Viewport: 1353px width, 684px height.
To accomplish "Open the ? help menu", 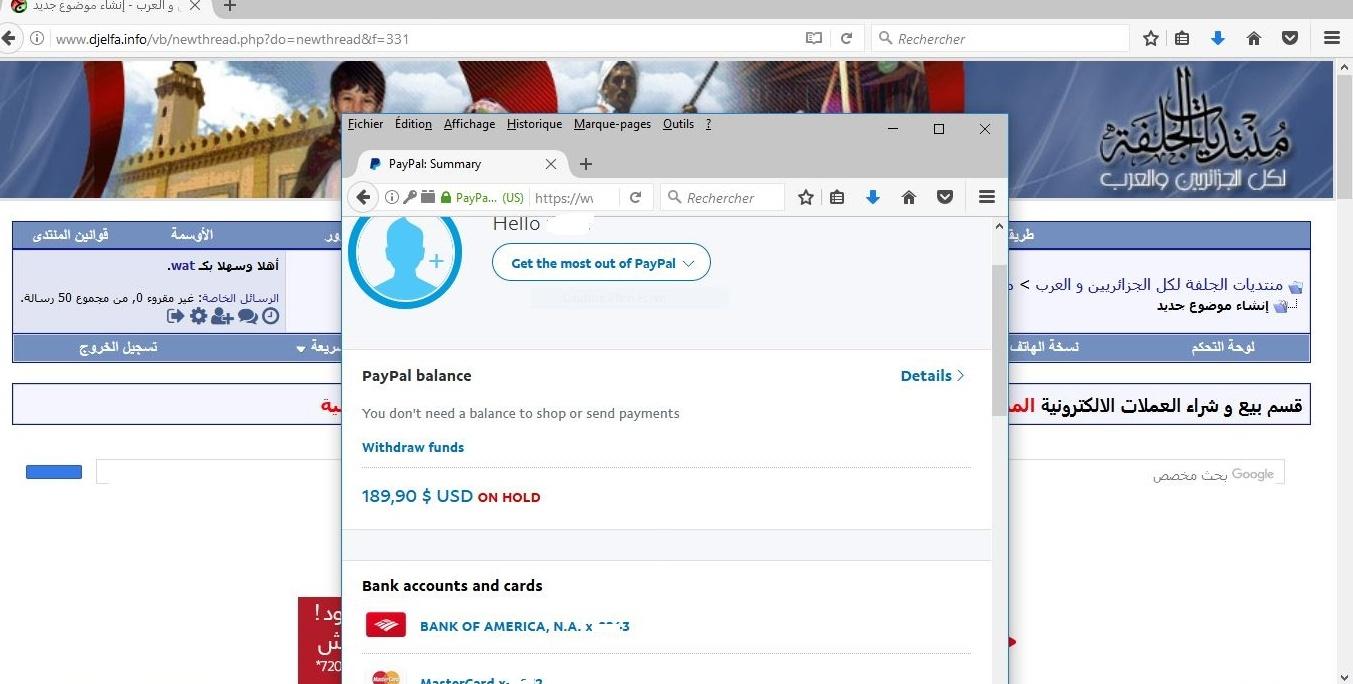I will pyautogui.click(x=708, y=124).
